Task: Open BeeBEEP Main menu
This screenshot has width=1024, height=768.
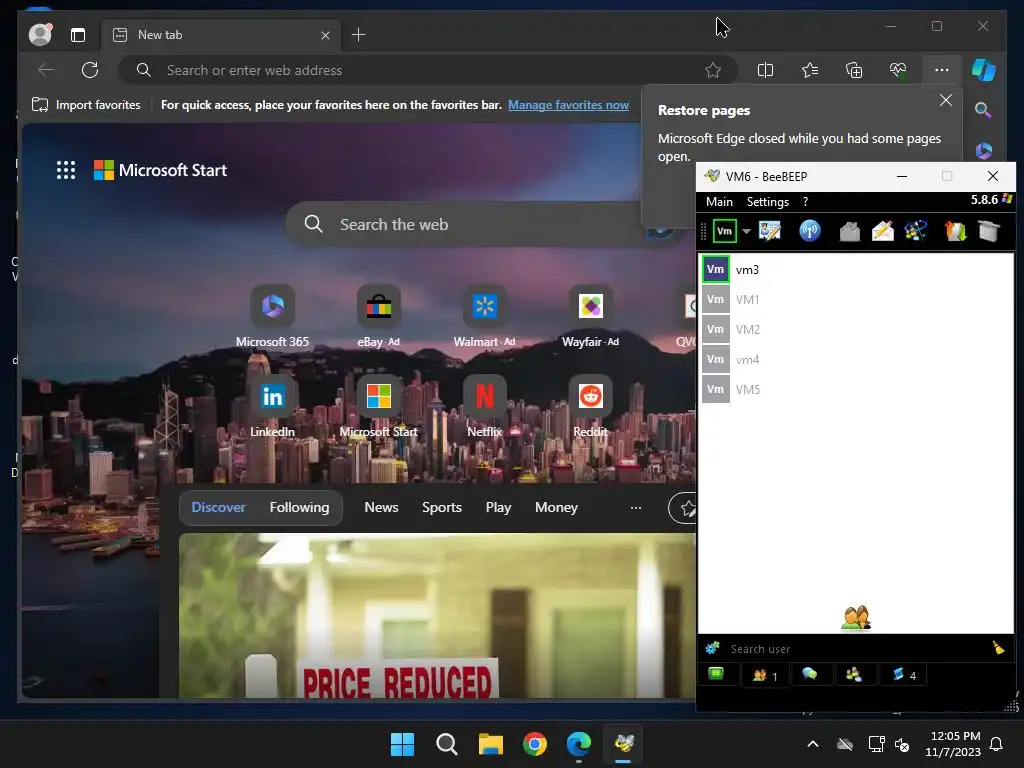Action: [719, 202]
